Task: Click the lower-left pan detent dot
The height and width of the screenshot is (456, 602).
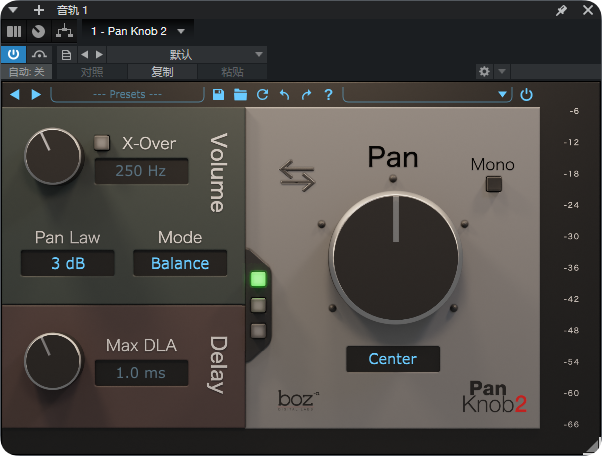Action: (x=333, y=308)
